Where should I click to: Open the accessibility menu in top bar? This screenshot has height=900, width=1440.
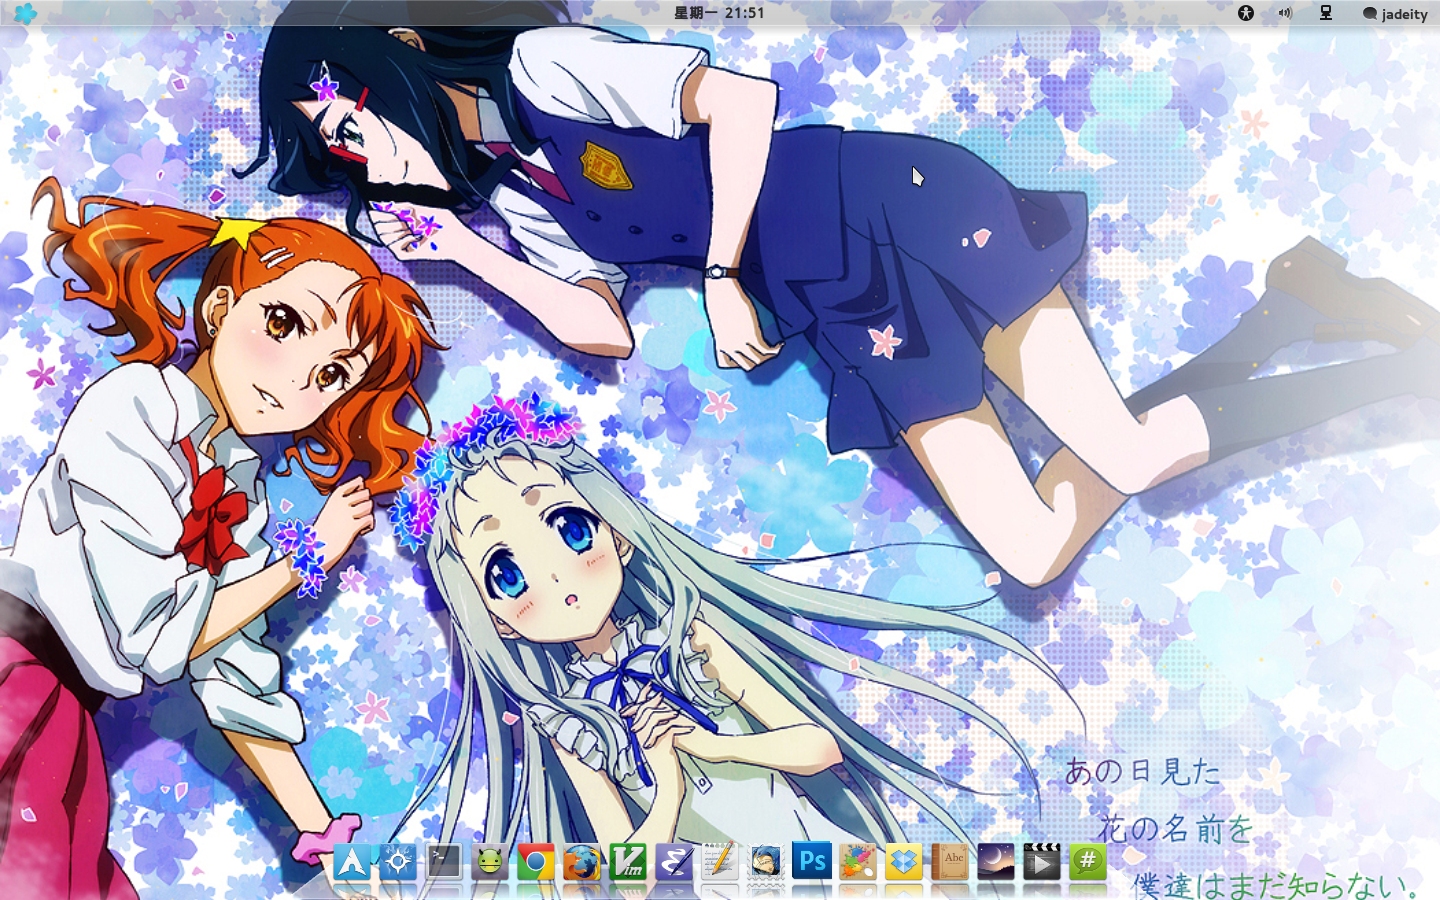[x=1245, y=13]
